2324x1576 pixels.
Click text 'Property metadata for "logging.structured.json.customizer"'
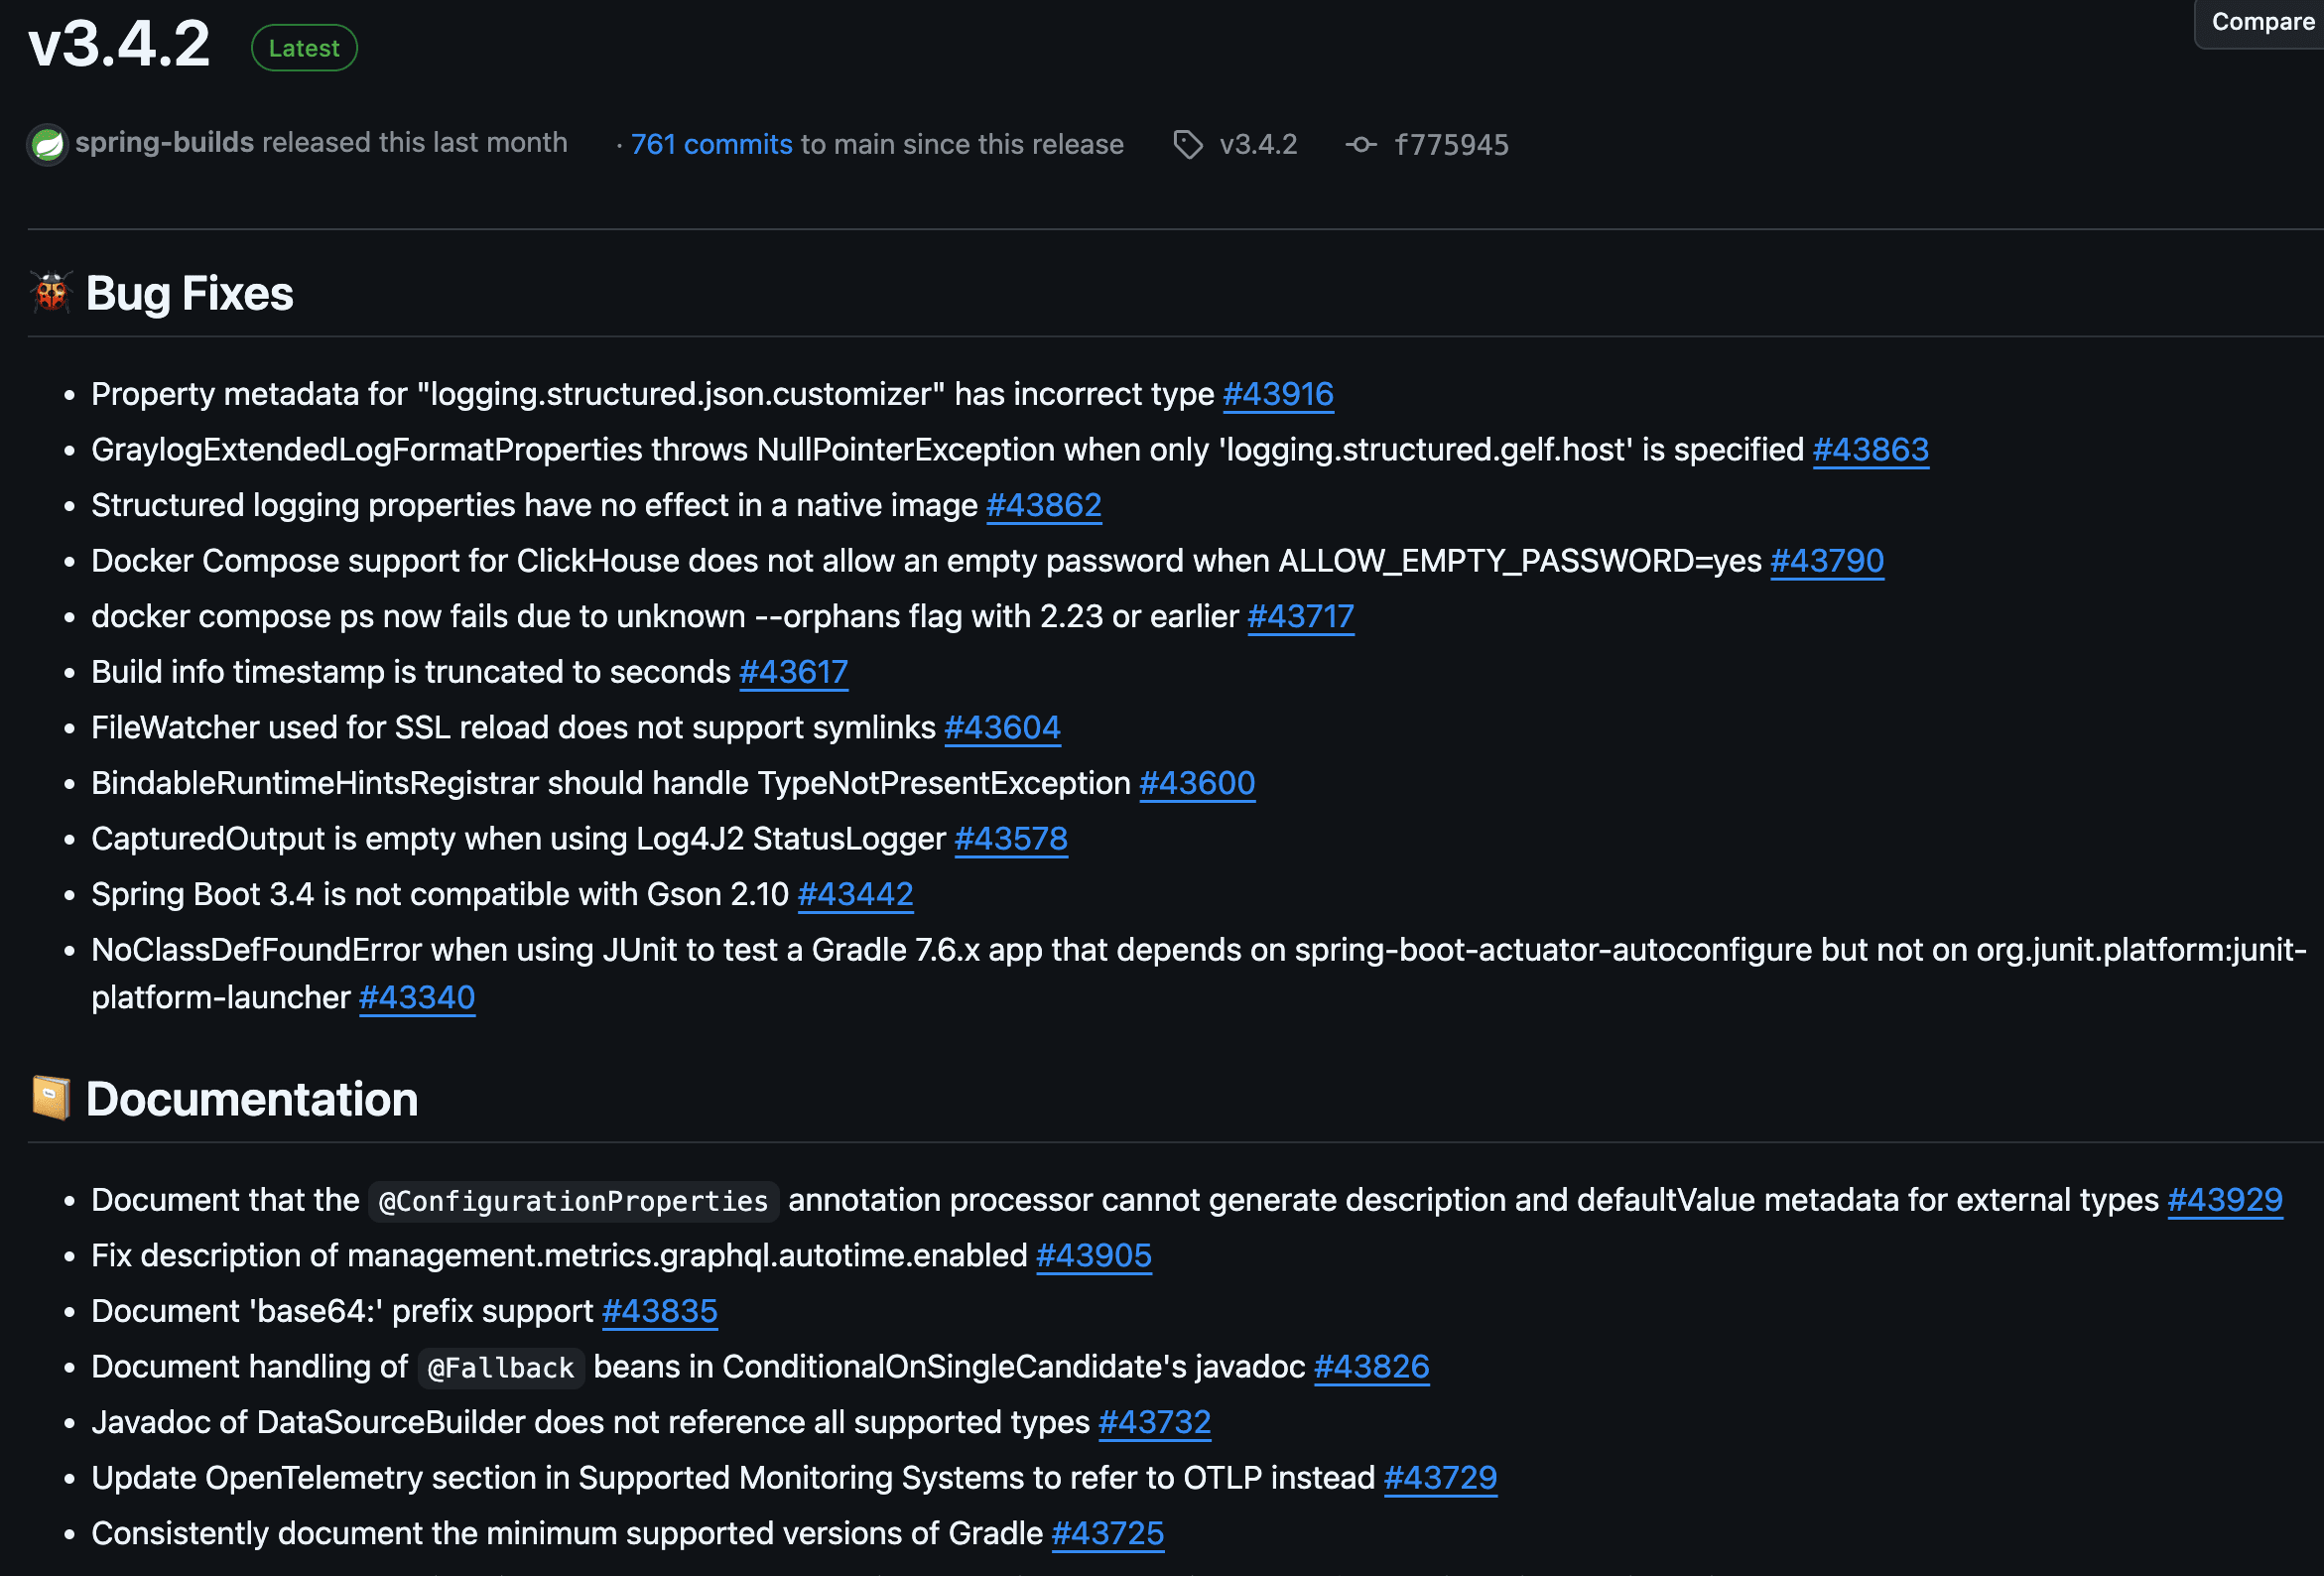518,394
